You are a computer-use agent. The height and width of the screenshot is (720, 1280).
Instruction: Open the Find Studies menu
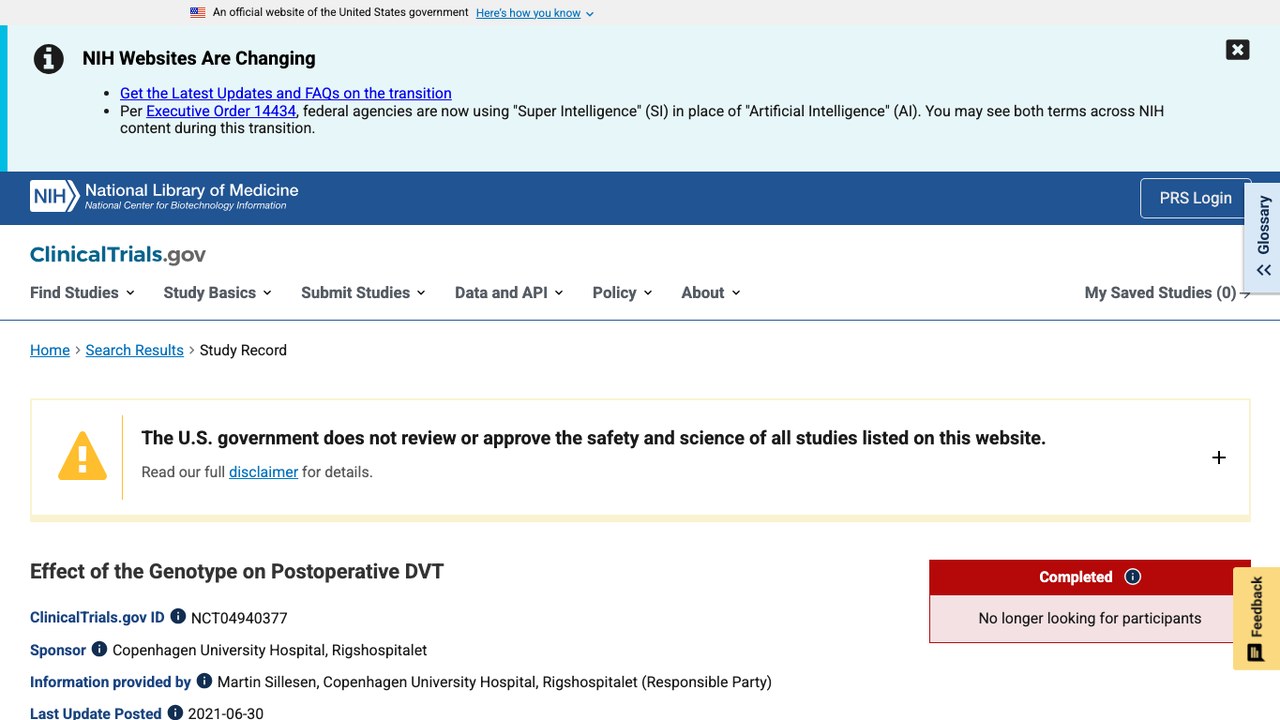click(x=82, y=293)
